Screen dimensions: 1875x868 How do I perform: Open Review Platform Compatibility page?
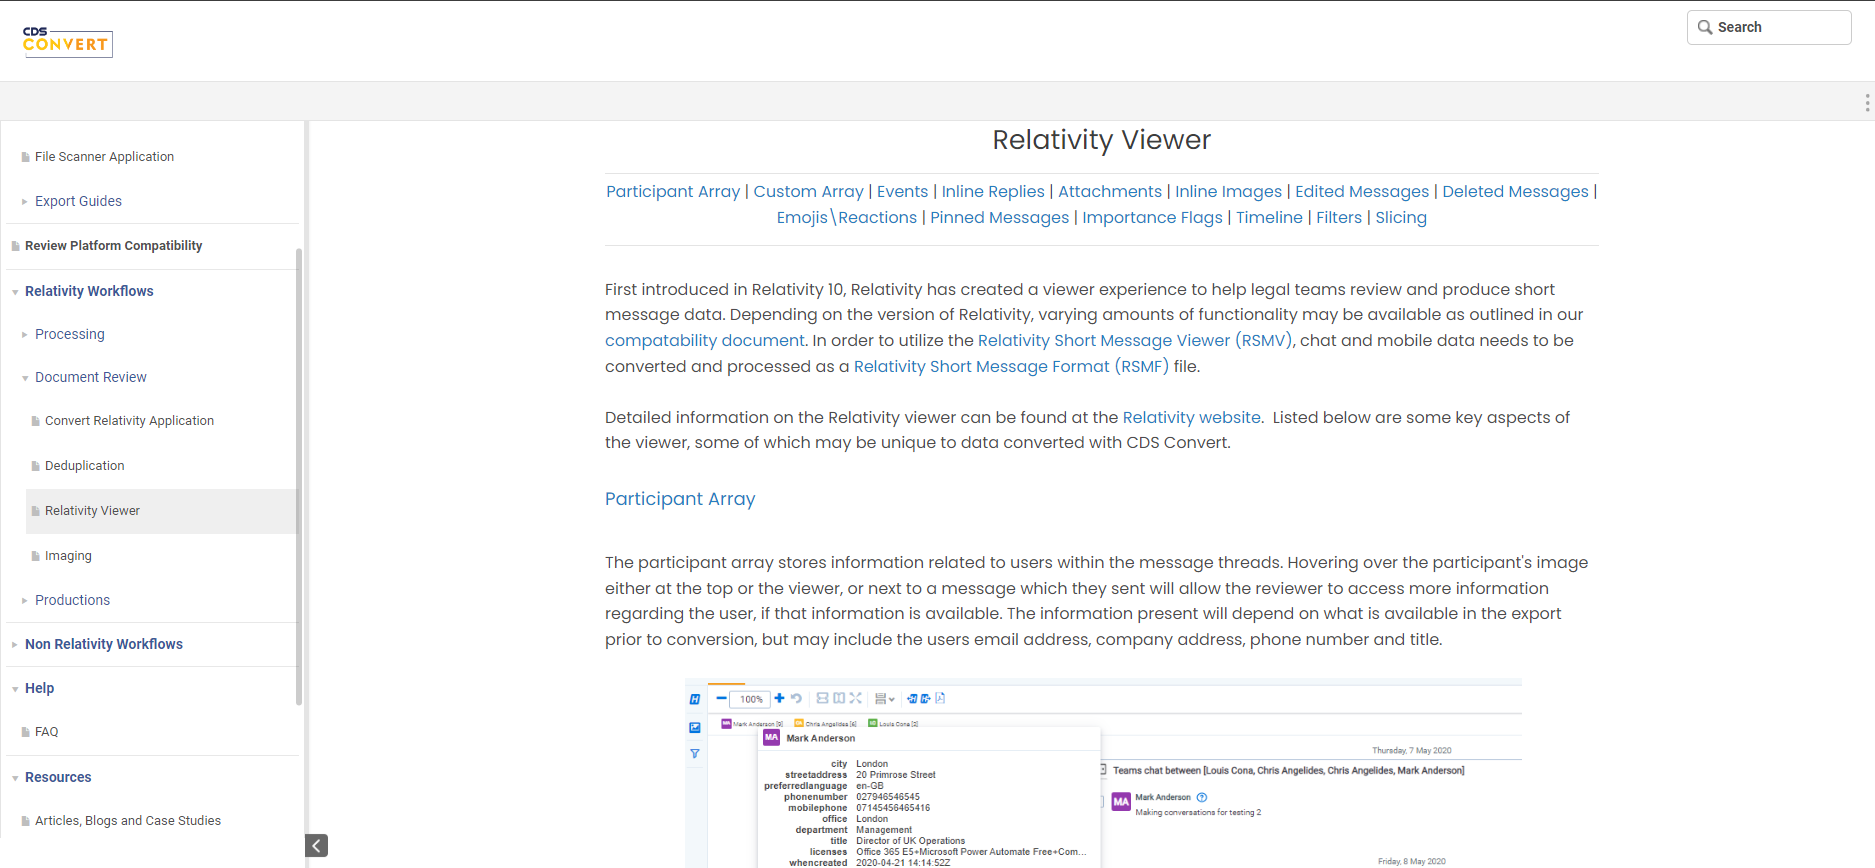click(x=113, y=246)
